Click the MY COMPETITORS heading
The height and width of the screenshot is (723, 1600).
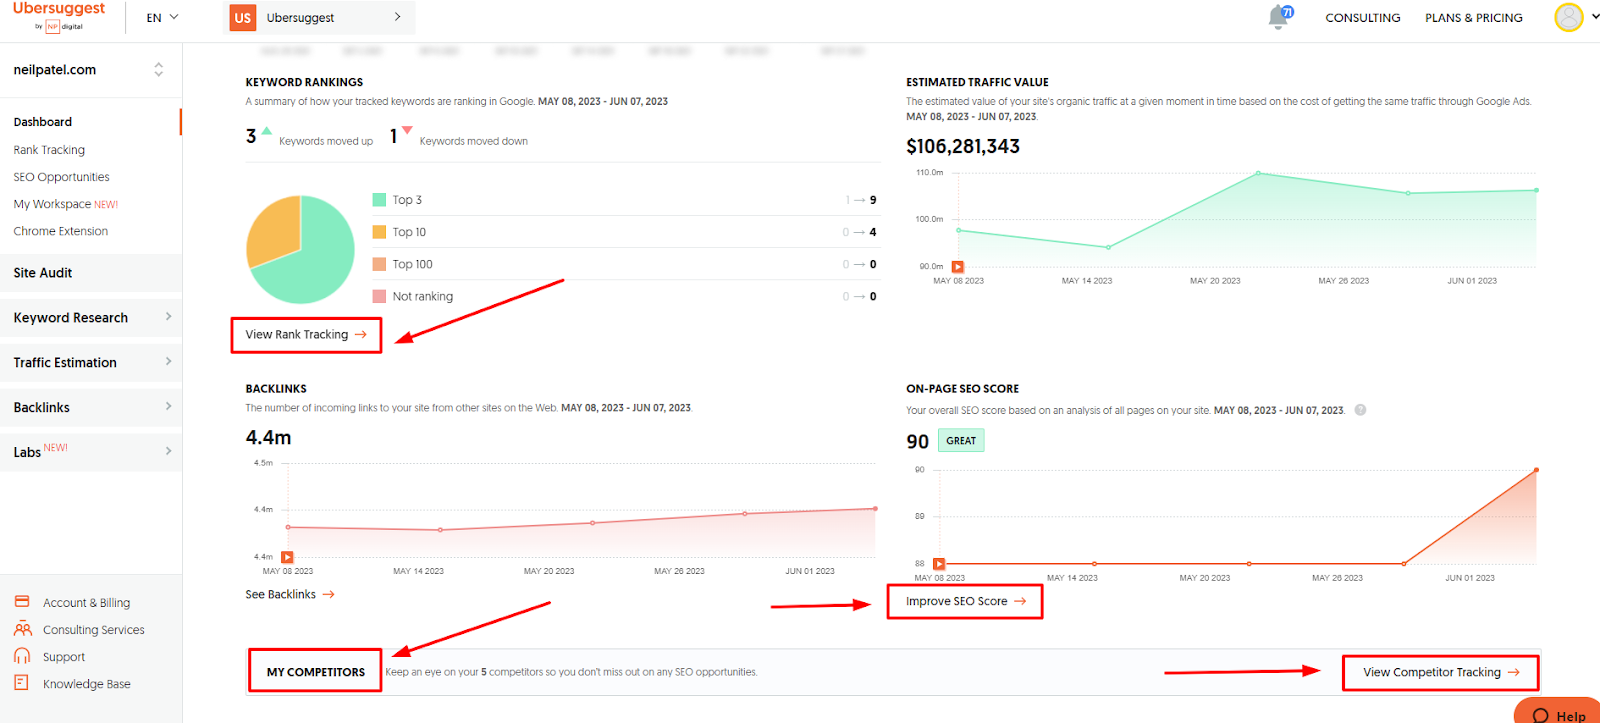tap(316, 673)
